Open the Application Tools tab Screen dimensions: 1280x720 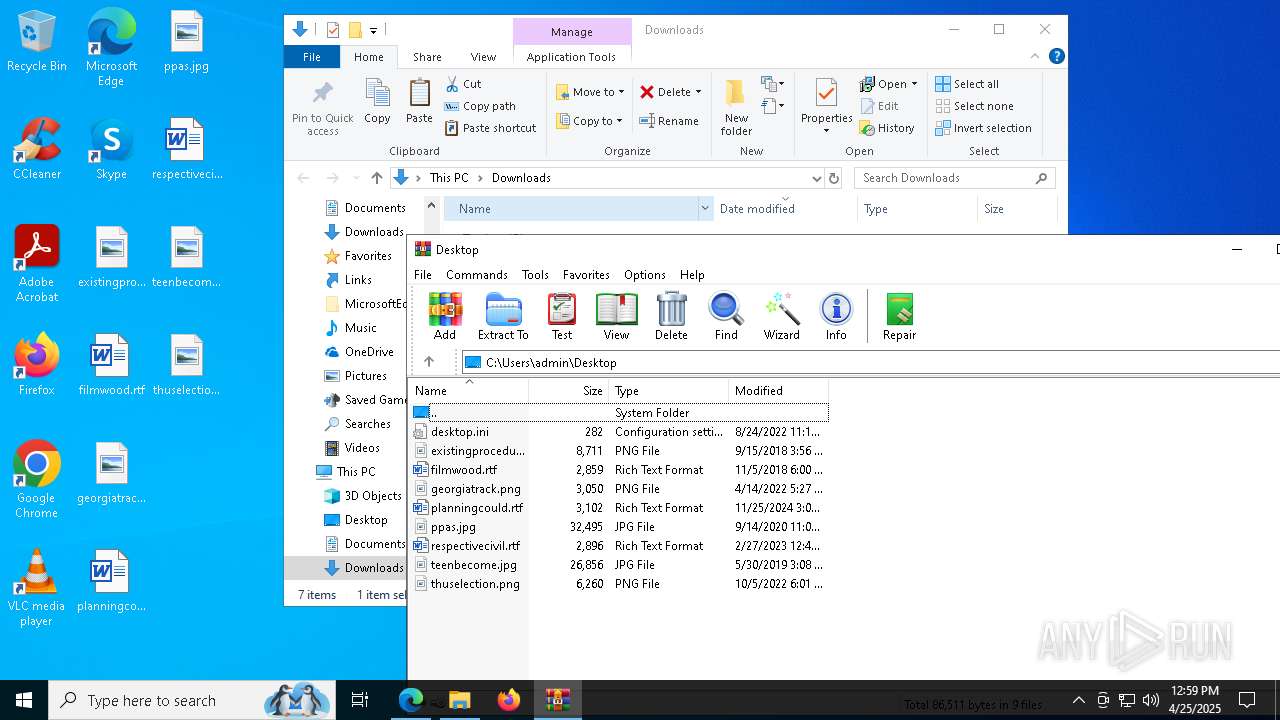click(571, 57)
